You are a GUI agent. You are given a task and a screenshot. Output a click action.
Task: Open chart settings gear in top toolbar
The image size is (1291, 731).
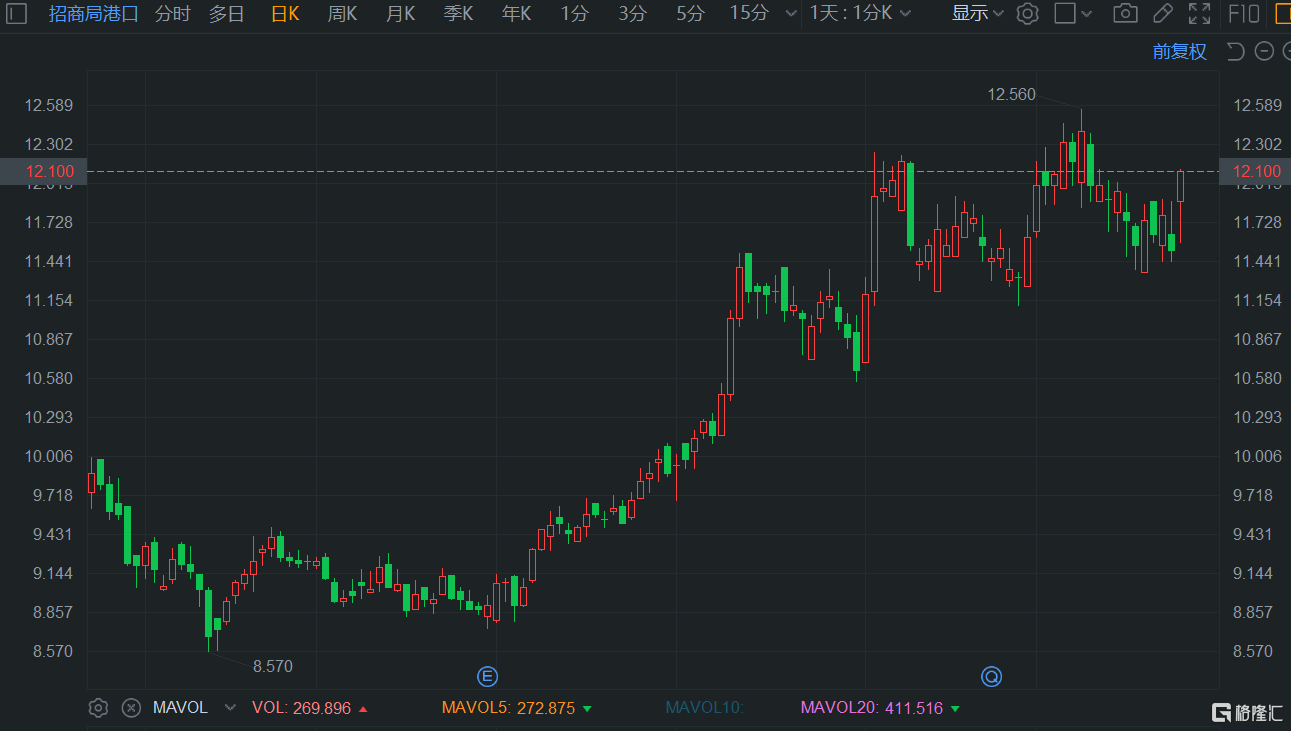1027,14
